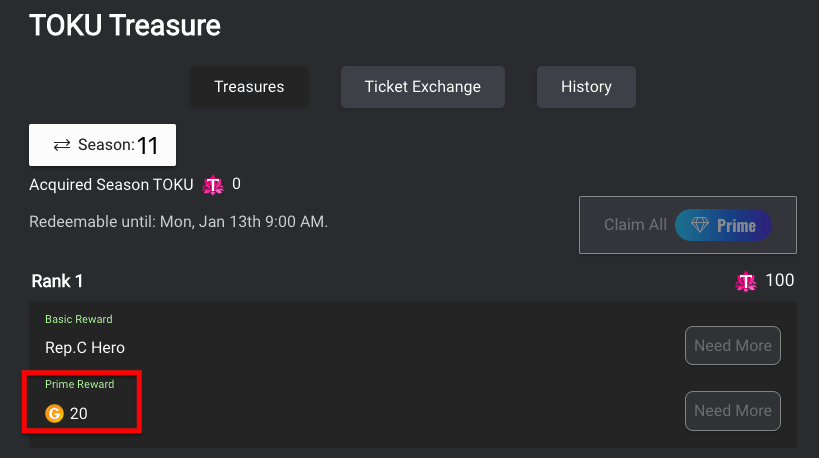Click the TOKU Treasure title
The image size is (819, 458).
point(125,26)
